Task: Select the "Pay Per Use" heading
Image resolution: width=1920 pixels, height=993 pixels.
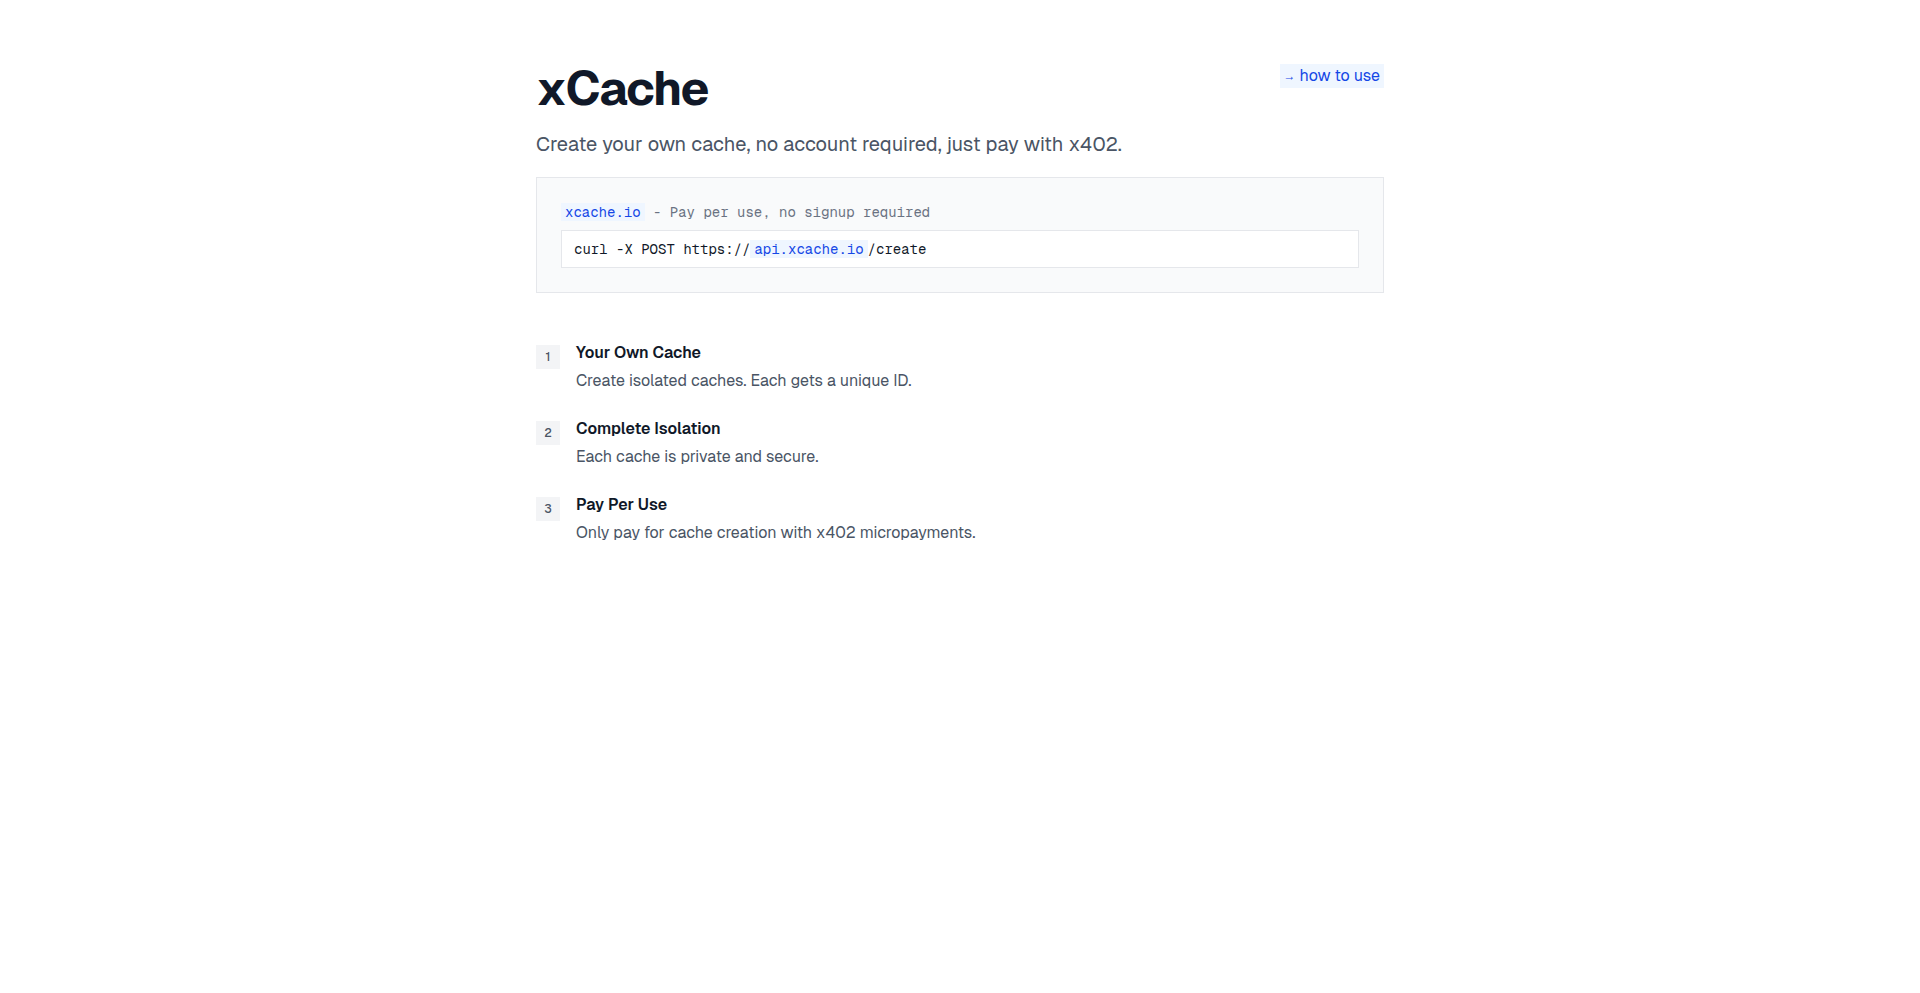Action: (x=621, y=504)
